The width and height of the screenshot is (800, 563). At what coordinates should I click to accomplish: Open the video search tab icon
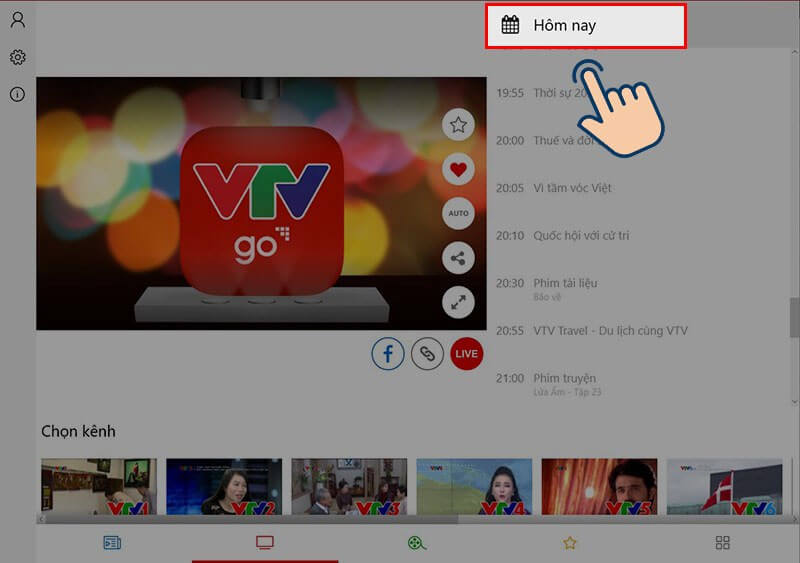[417, 543]
